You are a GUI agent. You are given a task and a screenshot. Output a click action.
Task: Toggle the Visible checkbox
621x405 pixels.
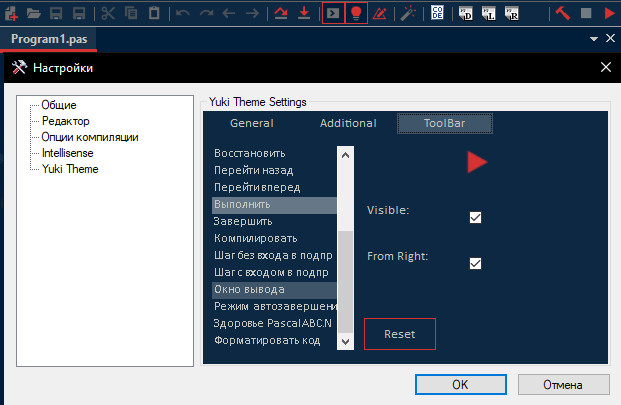475,217
